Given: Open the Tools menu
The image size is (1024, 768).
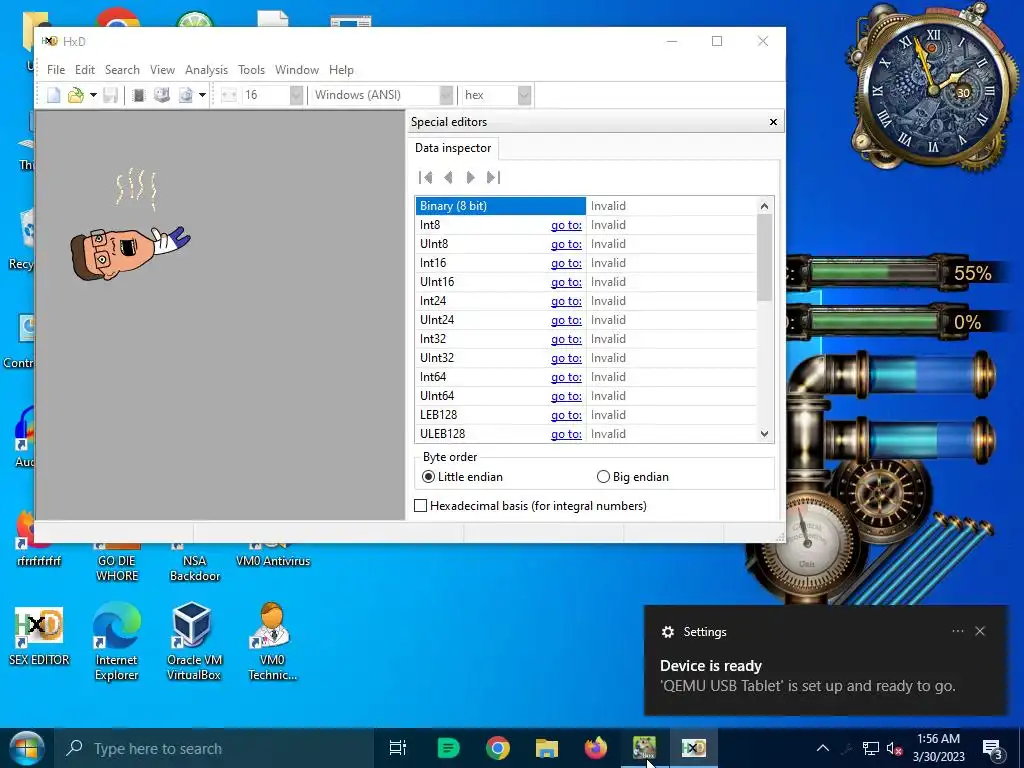Looking at the screenshot, I should 251,70.
